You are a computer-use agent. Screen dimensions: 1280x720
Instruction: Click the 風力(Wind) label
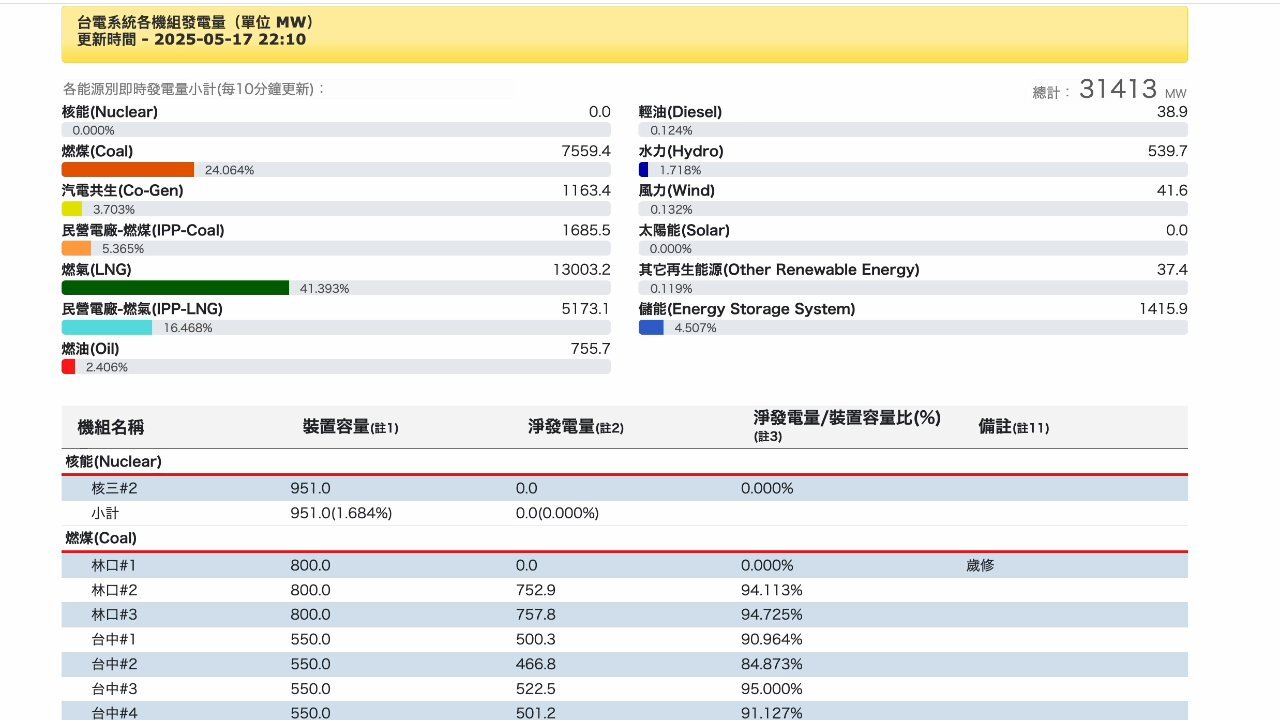point(676,190)
